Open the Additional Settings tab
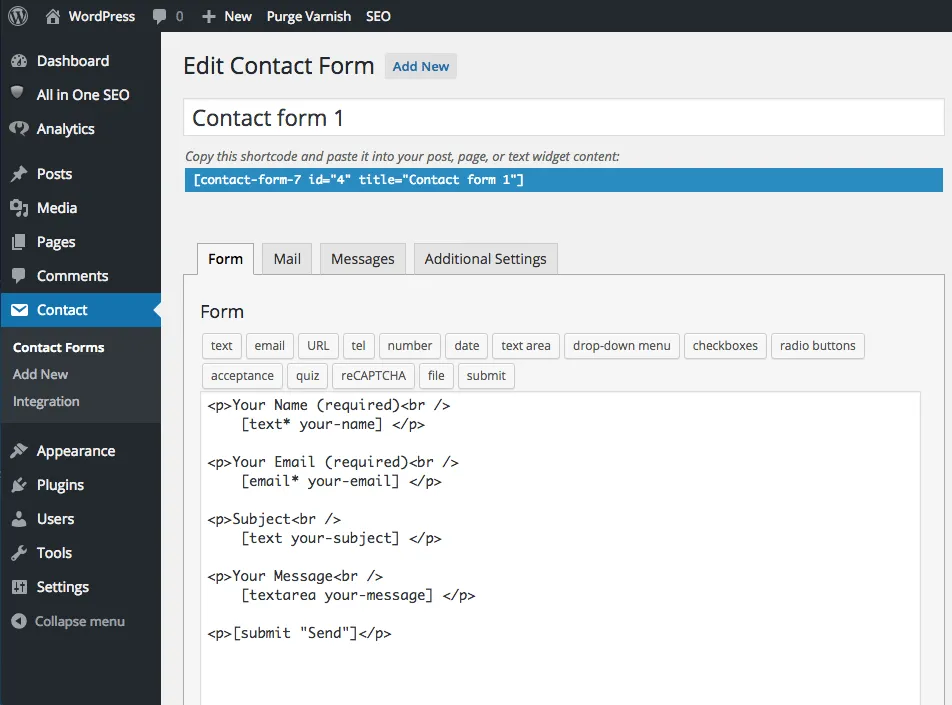This screenshot has width=952, height=705. tap(485, 259)
